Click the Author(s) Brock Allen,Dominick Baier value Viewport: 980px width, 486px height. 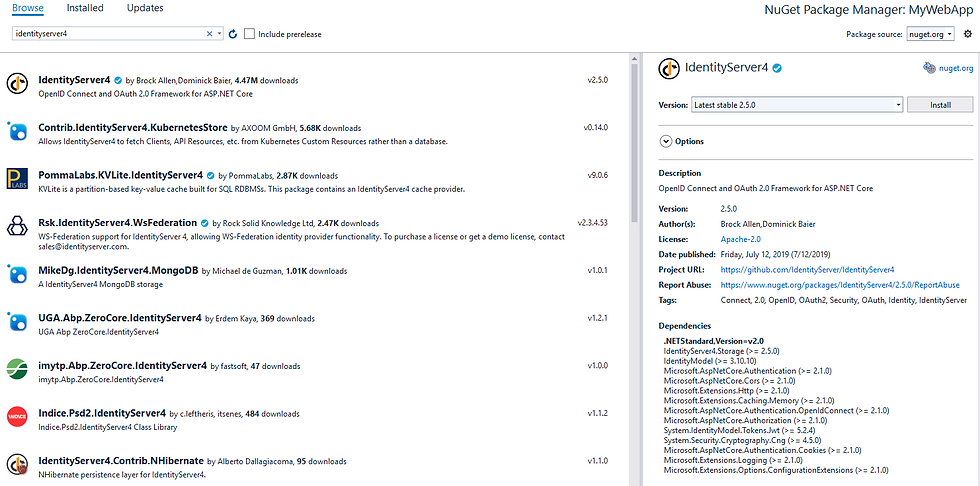(x=768, y=224)
